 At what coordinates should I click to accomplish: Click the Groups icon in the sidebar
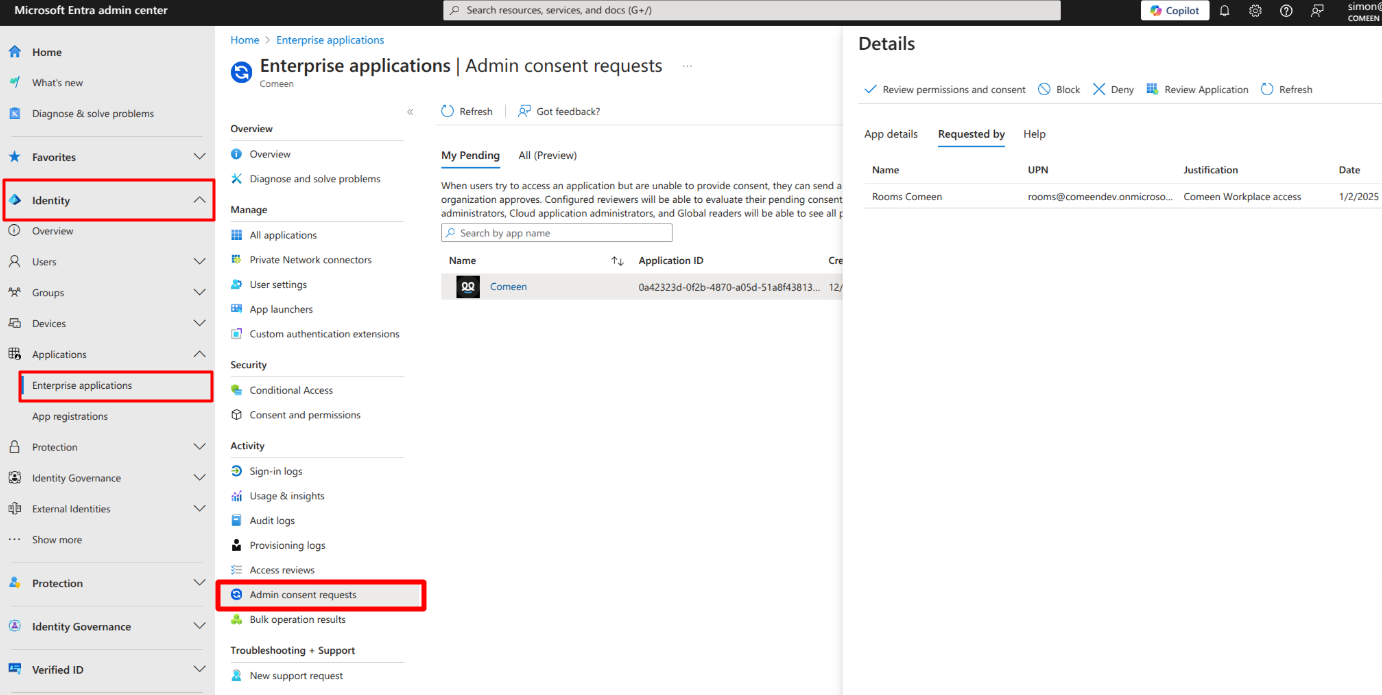15,293
